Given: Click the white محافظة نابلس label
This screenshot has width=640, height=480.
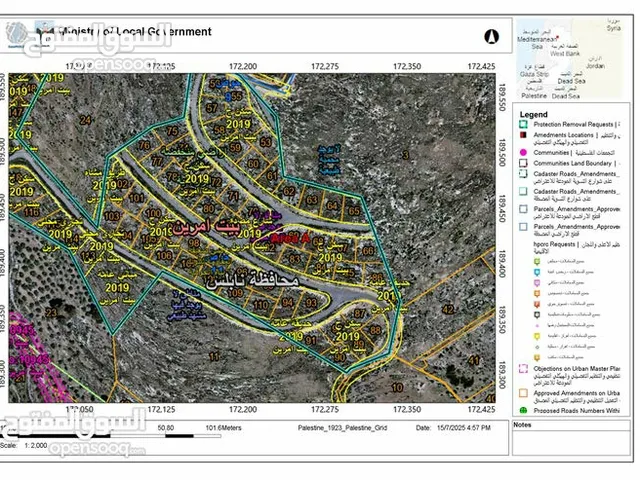Looking at the screenshot, I should tap(252, 281).
